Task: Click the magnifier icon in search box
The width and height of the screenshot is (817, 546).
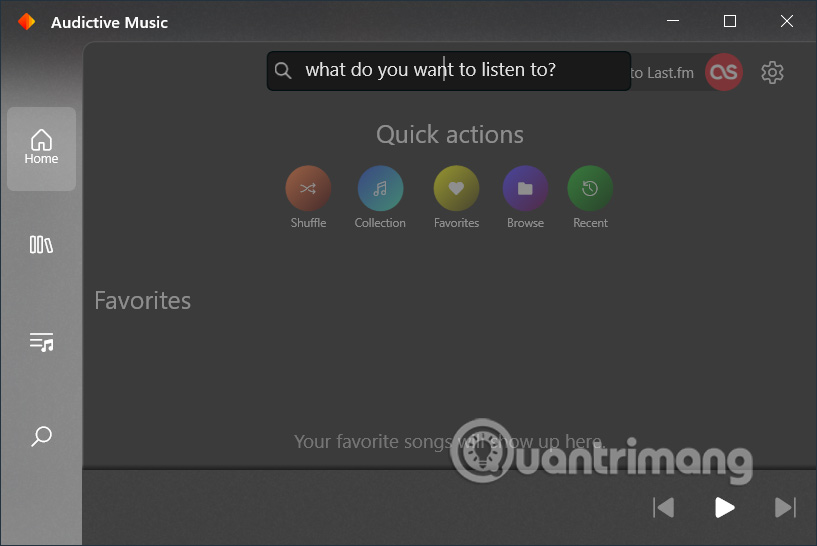Action: (283, 70)
